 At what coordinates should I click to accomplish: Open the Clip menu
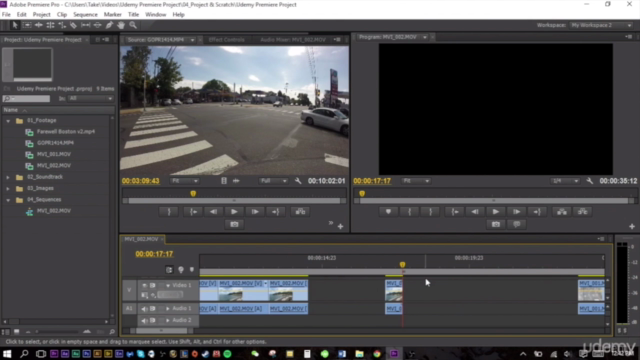tap(62, 14)
